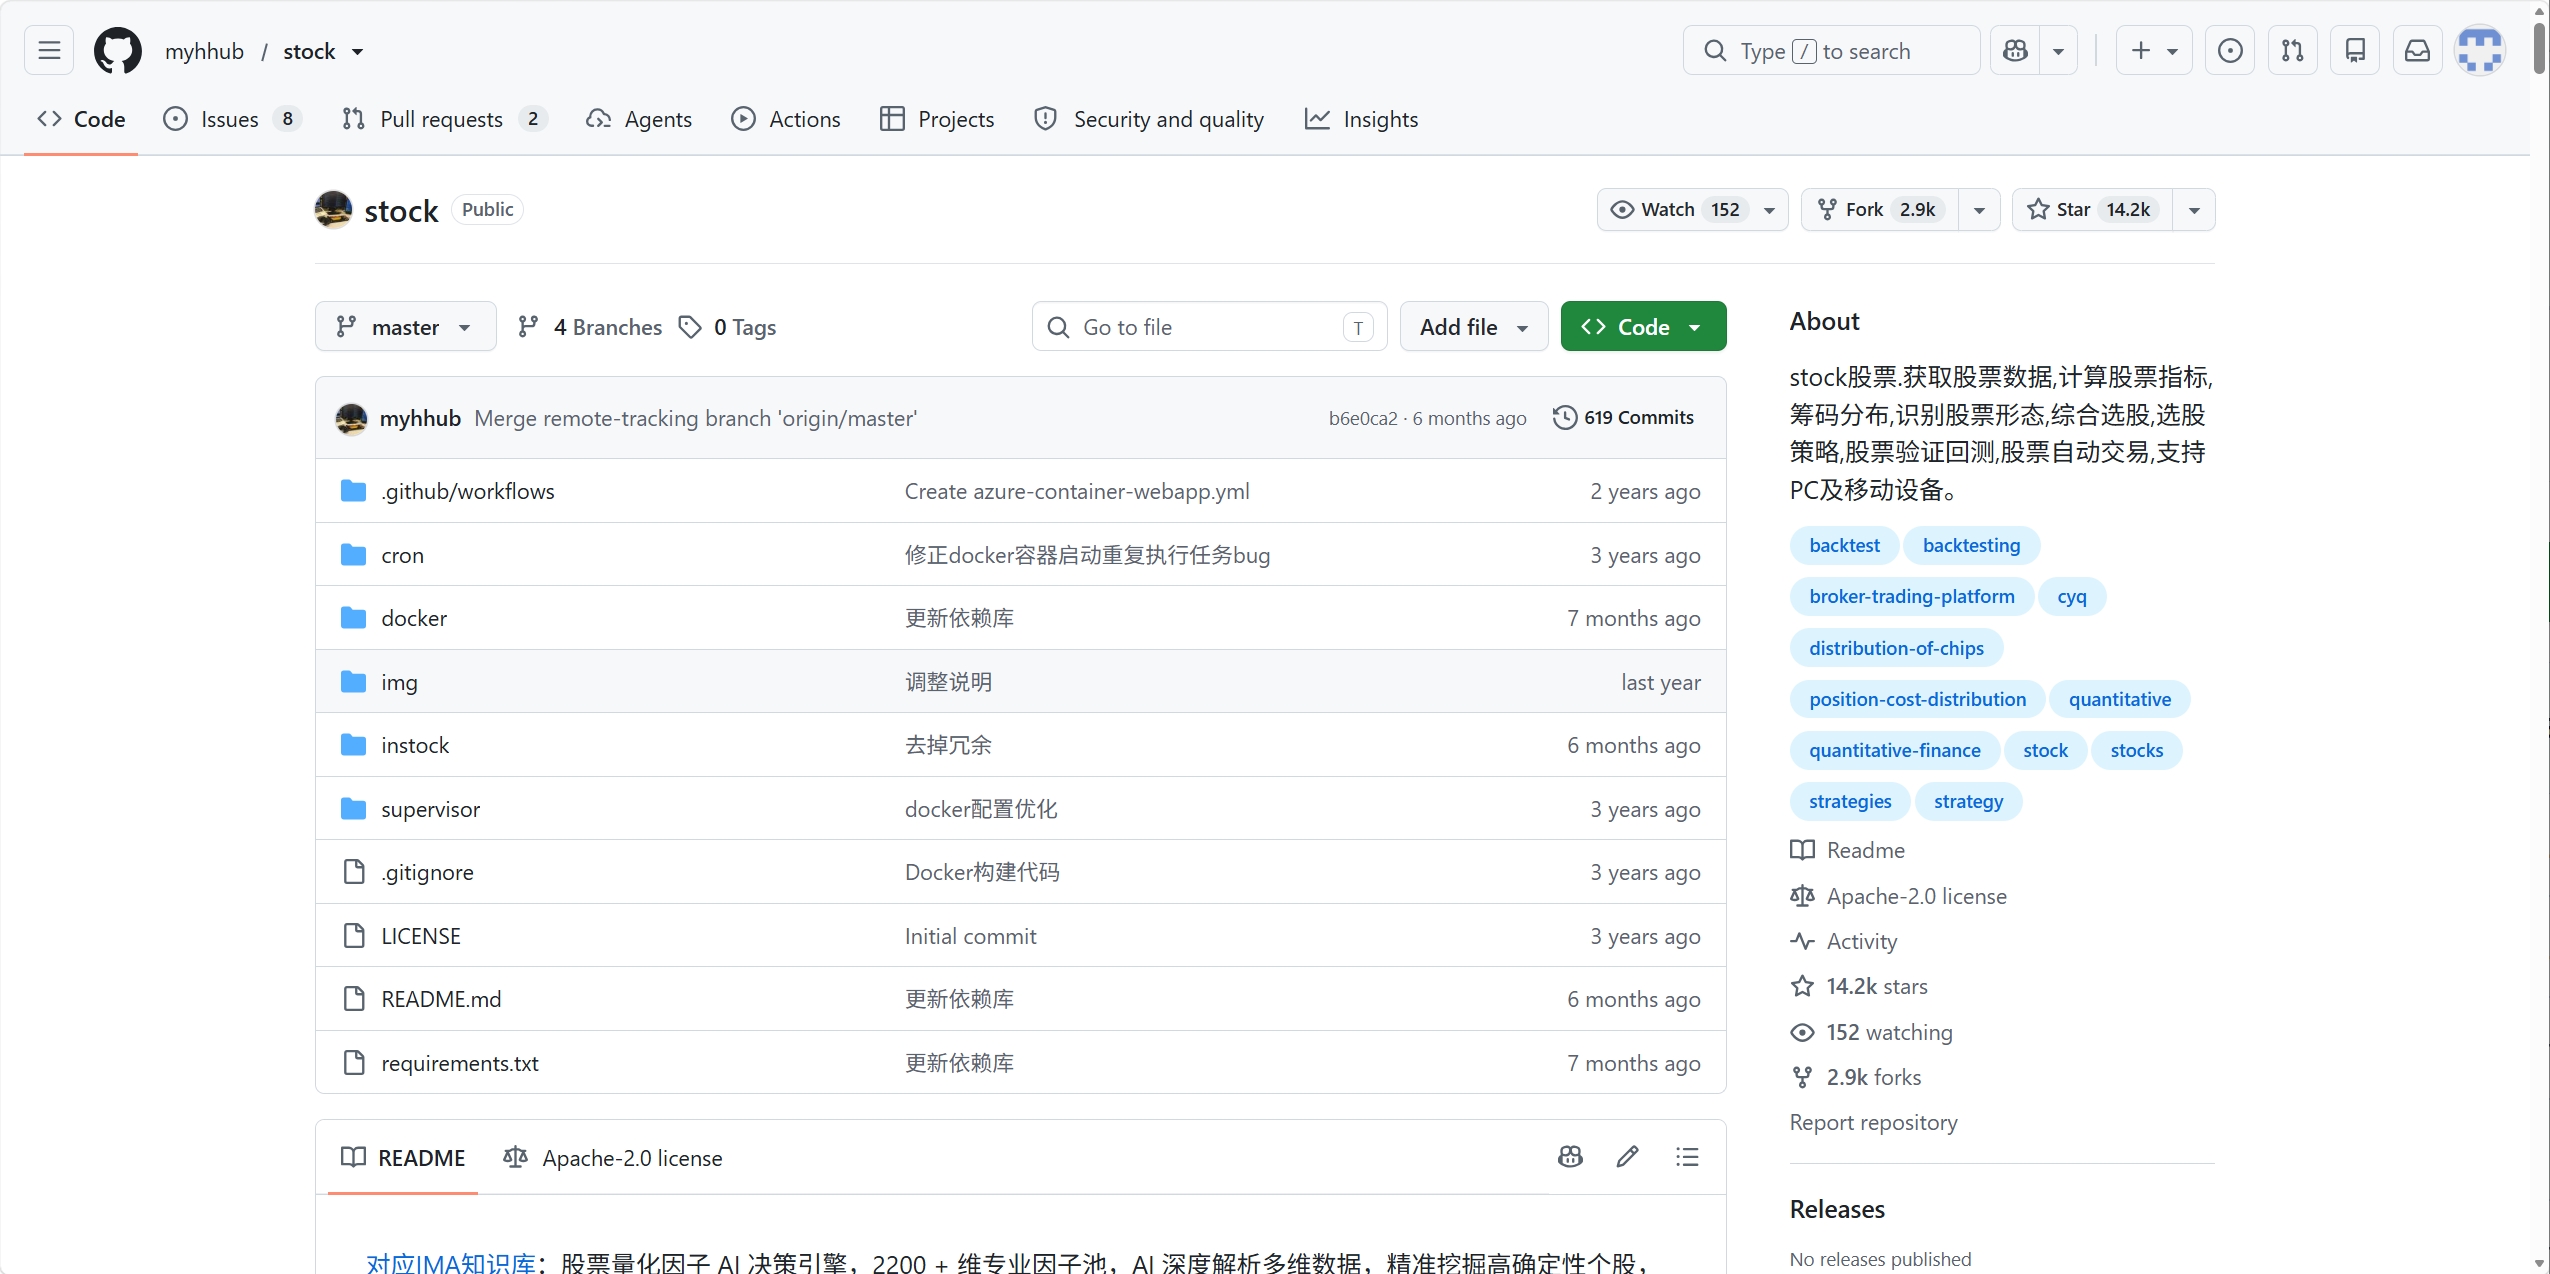Open the notifications inbox icon
Viewport: 2550px width, 1274px height.
pyautogui.click(x=2418, y=50)
